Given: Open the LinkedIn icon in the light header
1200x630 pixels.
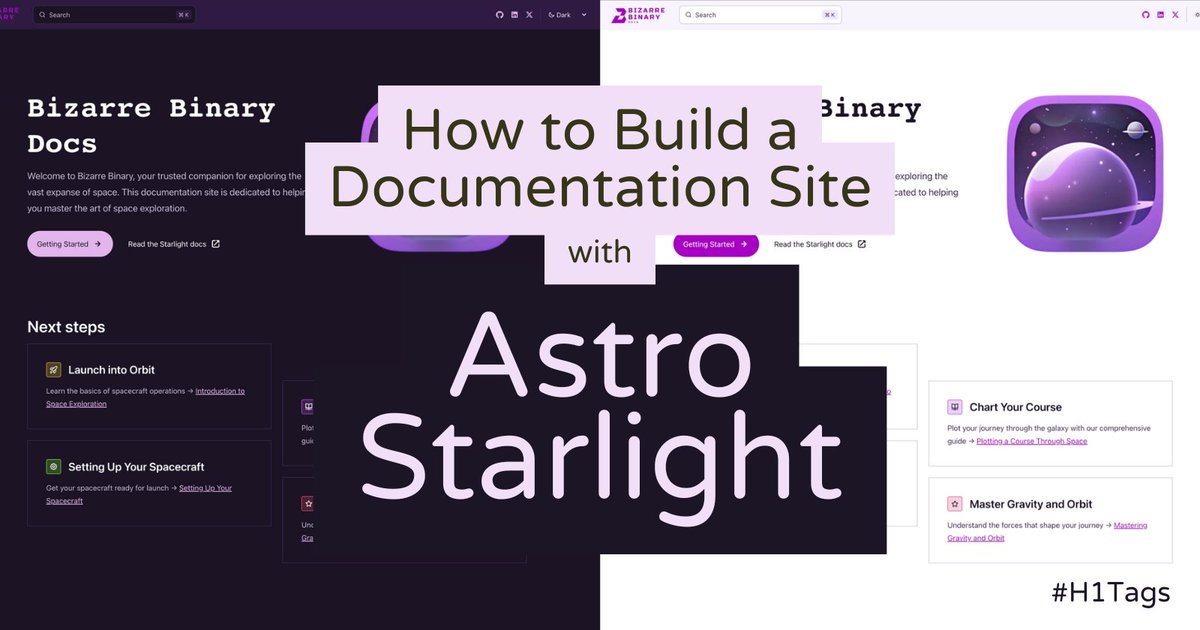Looking at the screenshot, I should pos(1161,15).
